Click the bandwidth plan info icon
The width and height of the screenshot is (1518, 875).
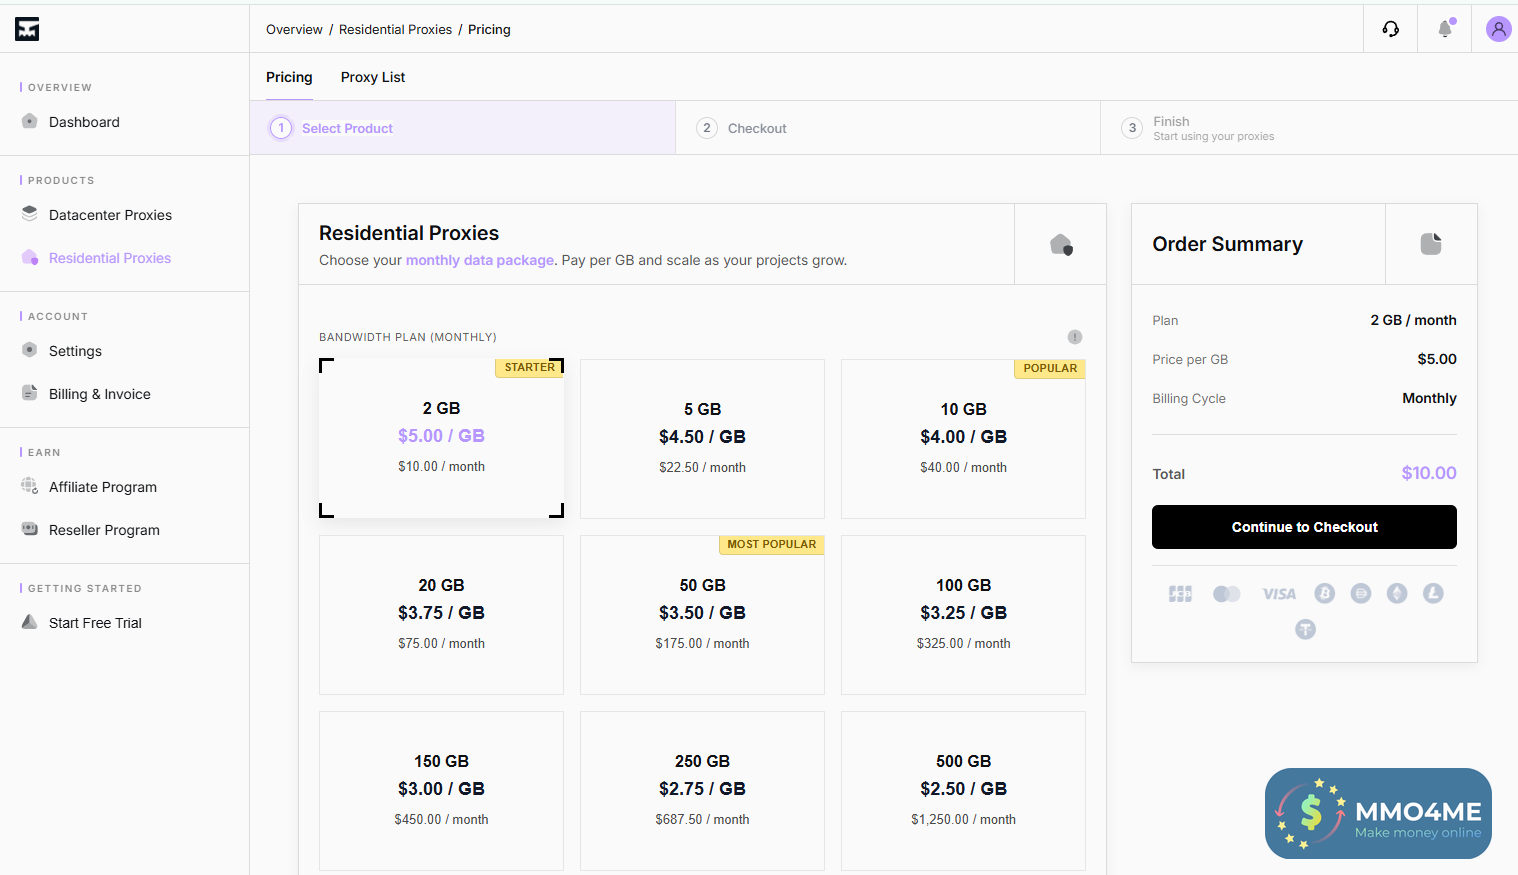1075,337
